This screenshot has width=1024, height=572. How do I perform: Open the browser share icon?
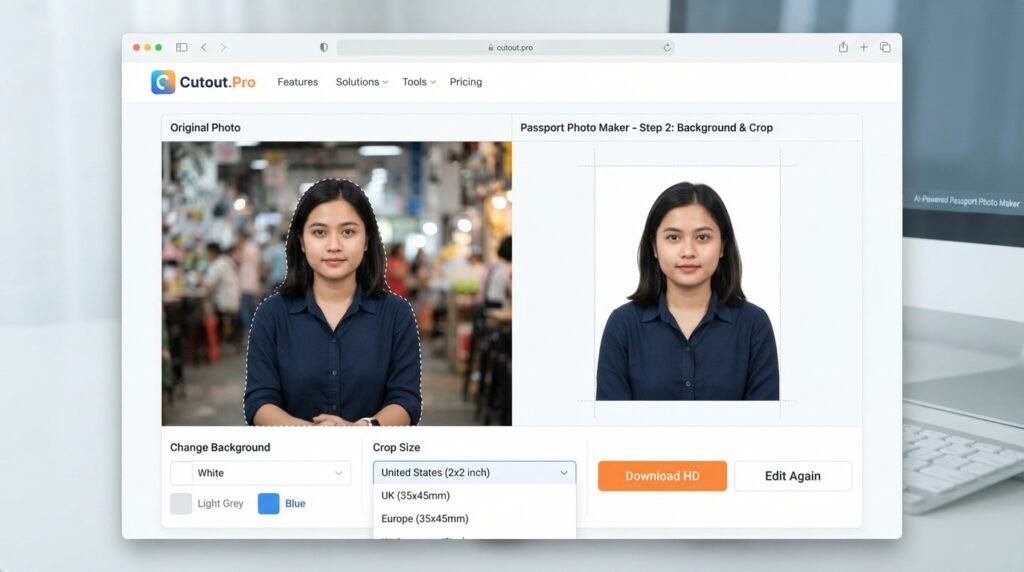tap(843, 46)
